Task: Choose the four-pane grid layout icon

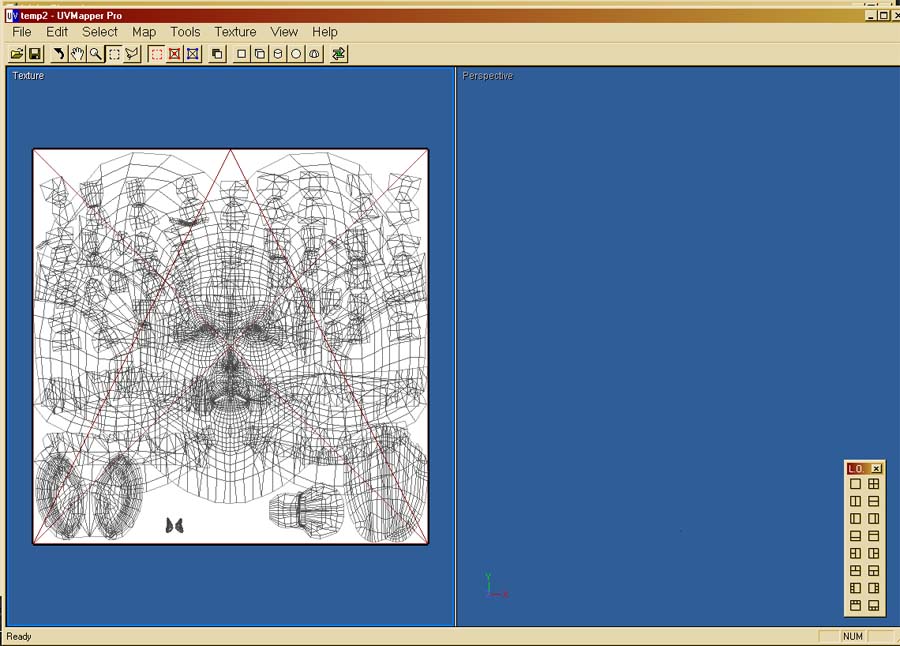Action: 874,484
